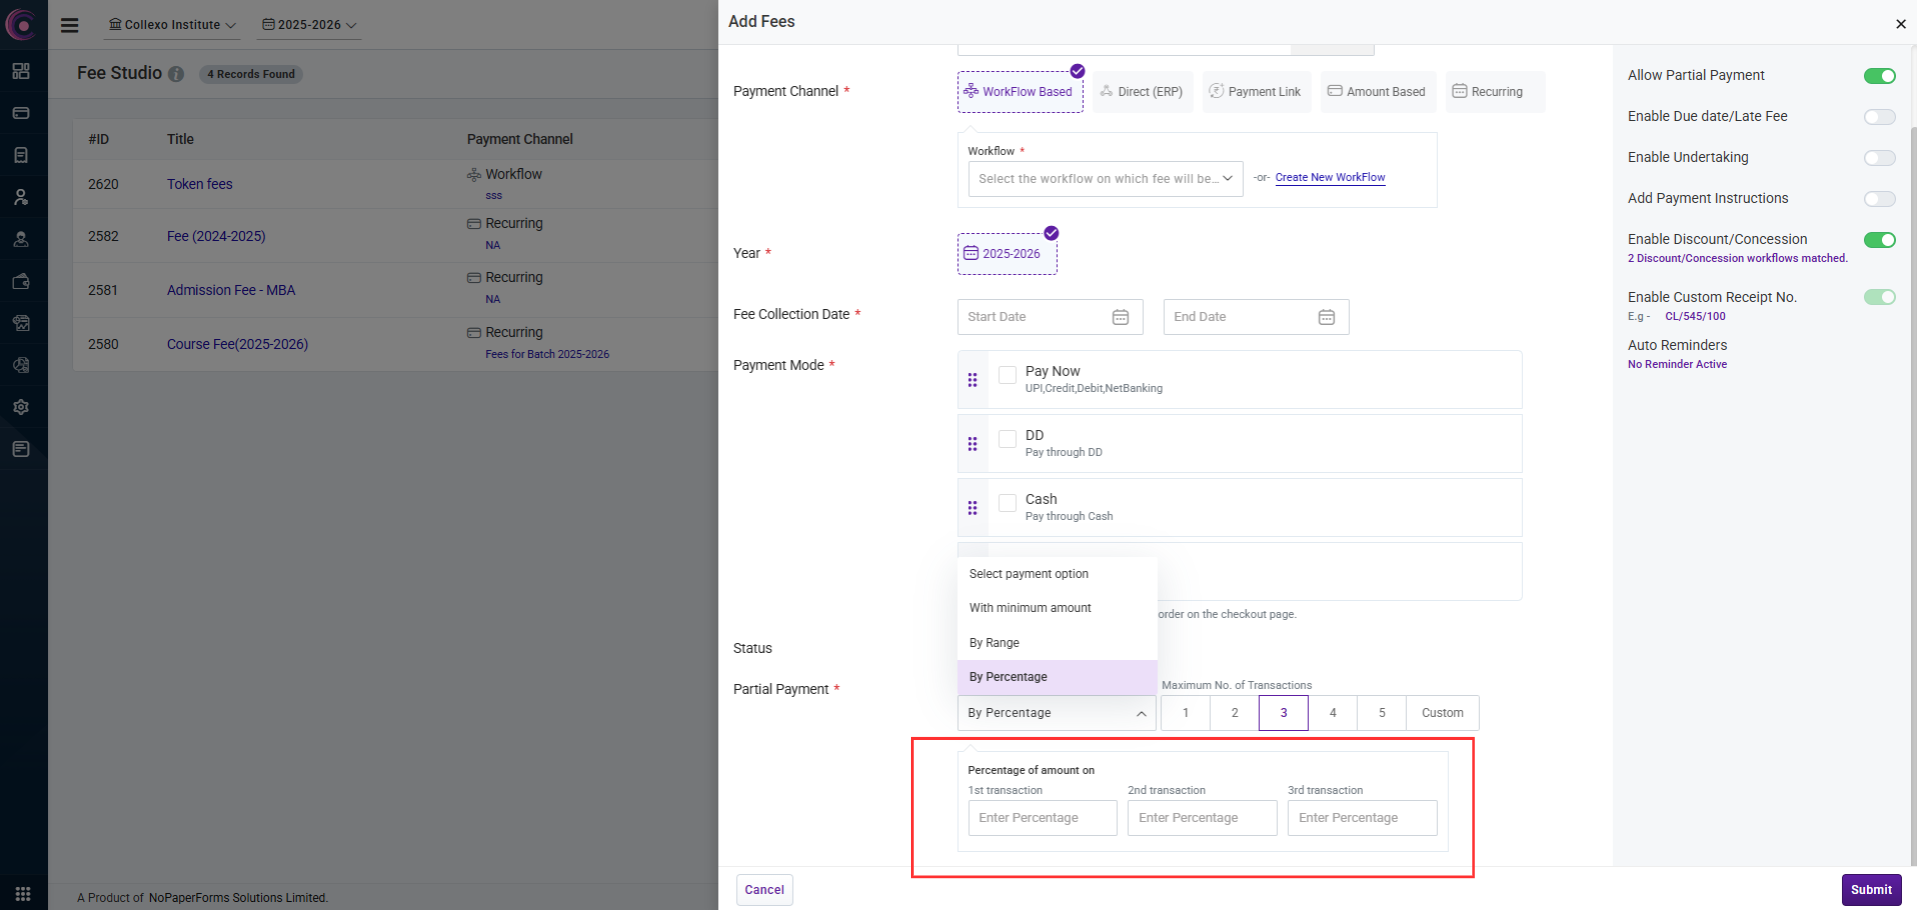This screenshot has width=1917, height=910.
Task: Click the Fee Studio info icon
Action: point(176,74)
